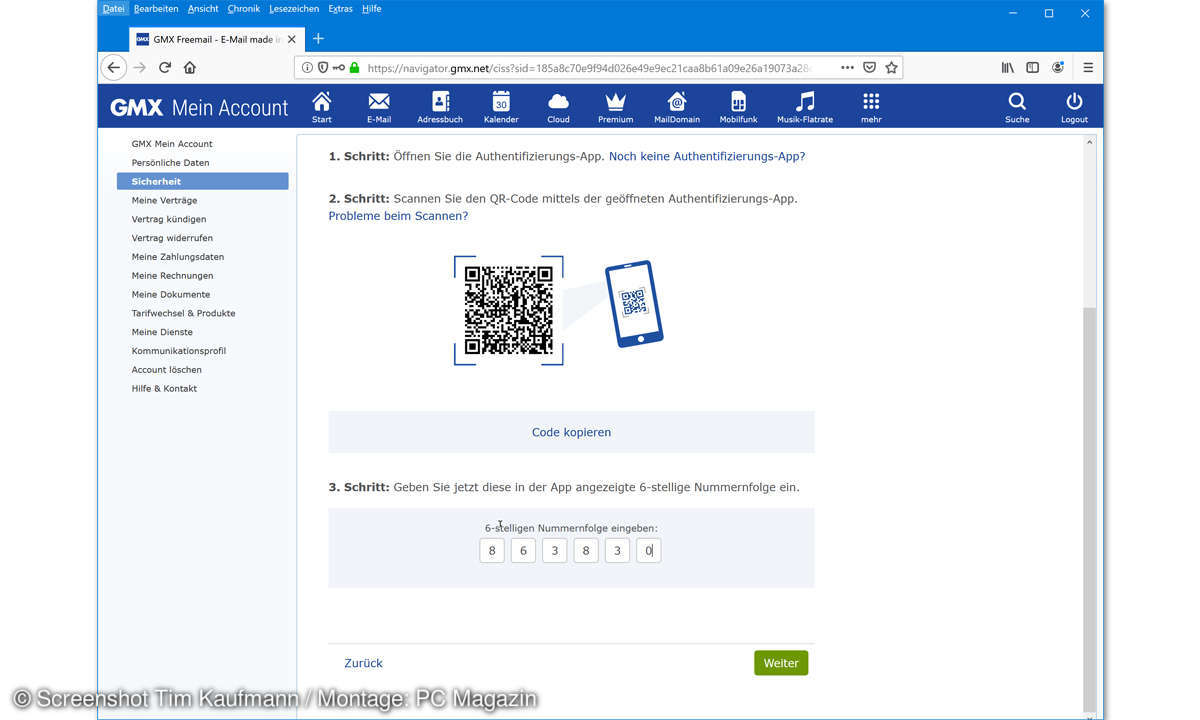Viewport: 1200px width, 720px height.
Task: Click the page vertical scrollbar thumb
Action: 1089,508
